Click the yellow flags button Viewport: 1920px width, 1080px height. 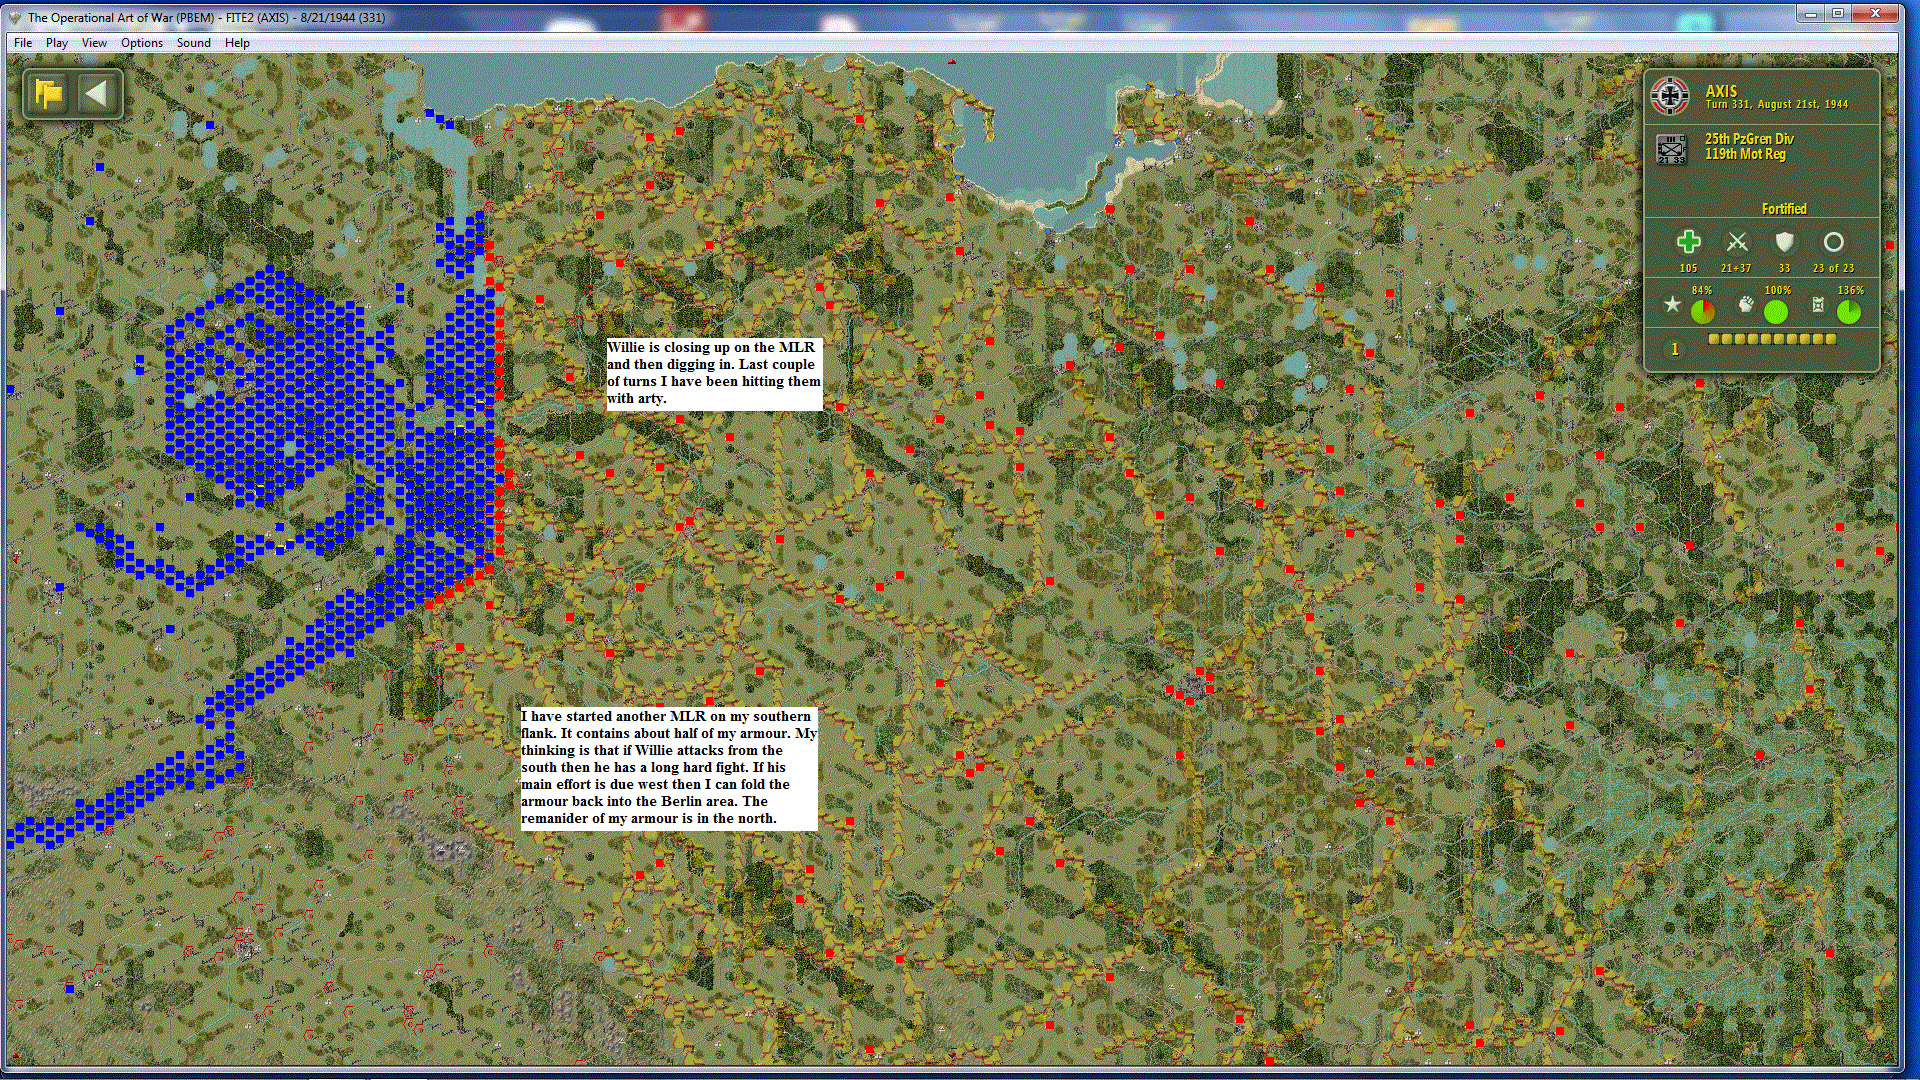(48, 94)
